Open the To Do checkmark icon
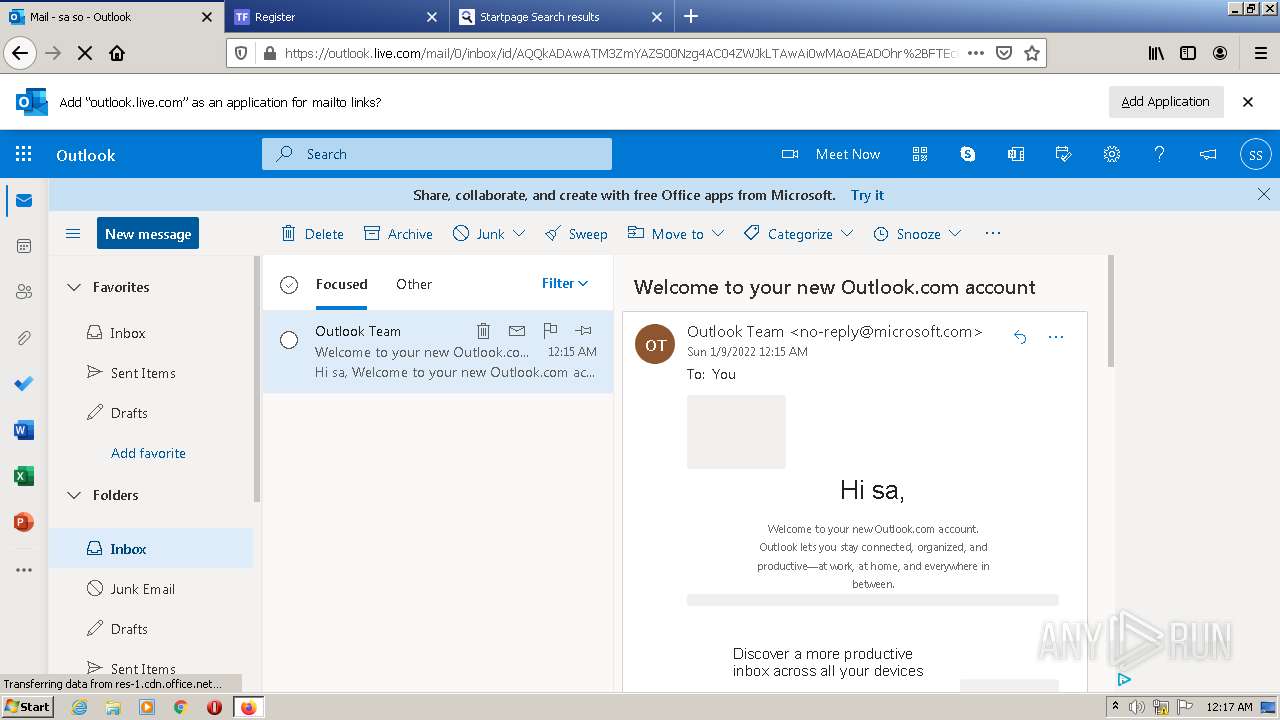This screenshot has height=720, width=1280. [x=24, y=384]
